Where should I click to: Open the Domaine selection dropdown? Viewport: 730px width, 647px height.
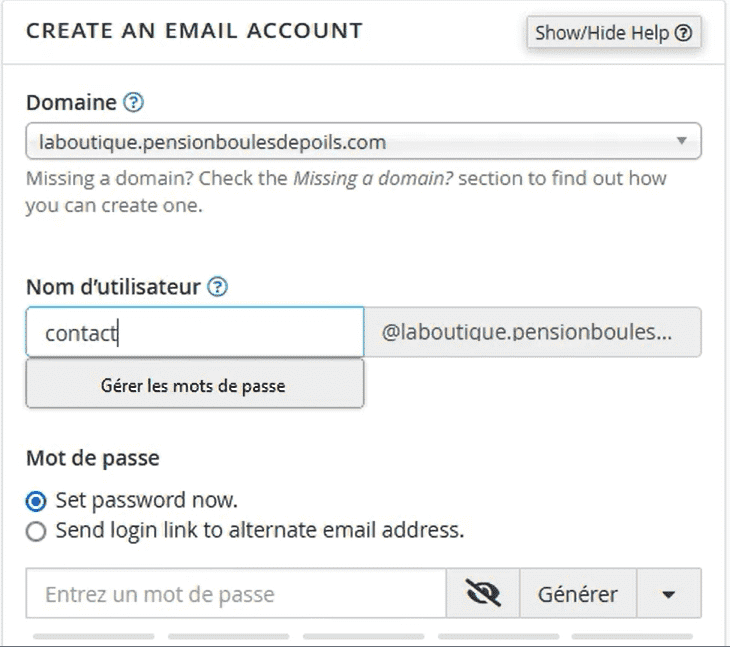tap(363, 141)
